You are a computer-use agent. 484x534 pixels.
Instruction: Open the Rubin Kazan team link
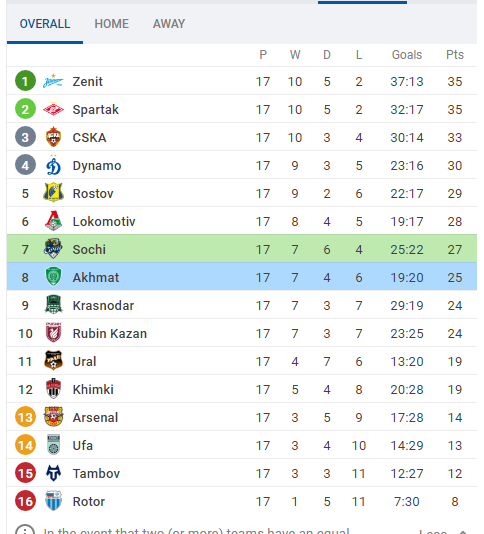tap(110, 333)
